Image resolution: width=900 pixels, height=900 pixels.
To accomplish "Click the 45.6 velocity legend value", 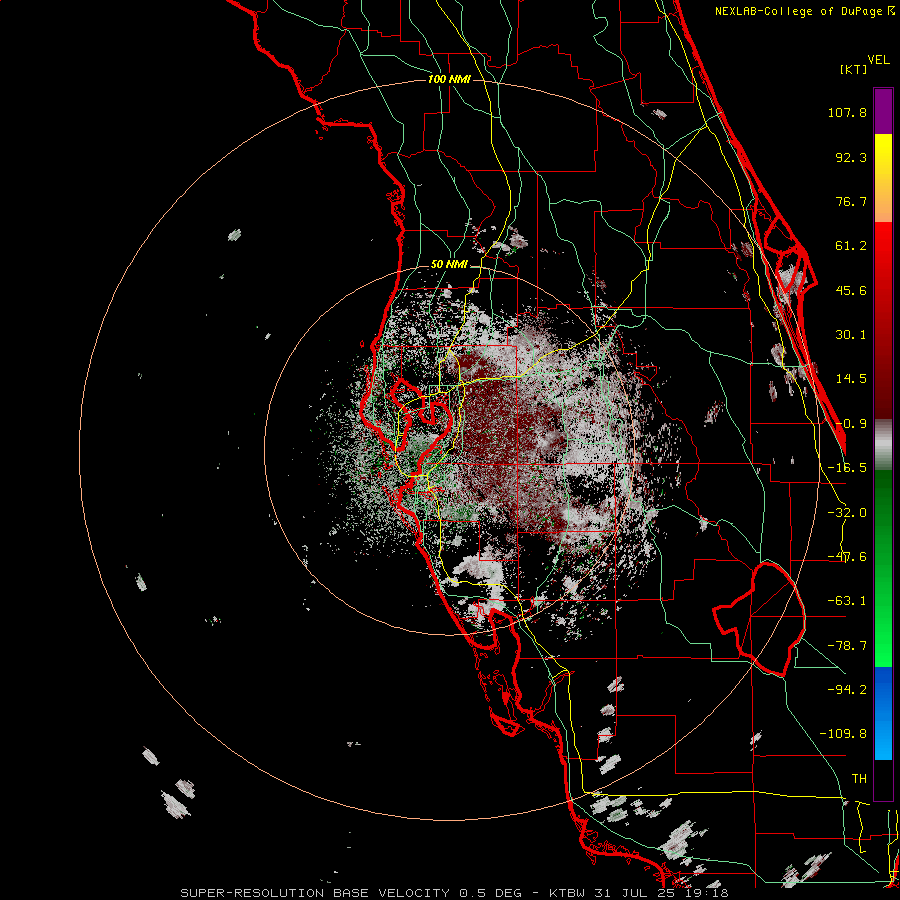I will pos(851,290).
